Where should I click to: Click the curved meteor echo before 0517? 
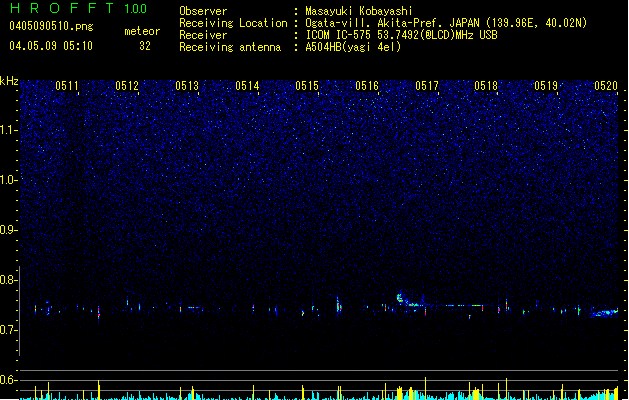click(410, 301)
